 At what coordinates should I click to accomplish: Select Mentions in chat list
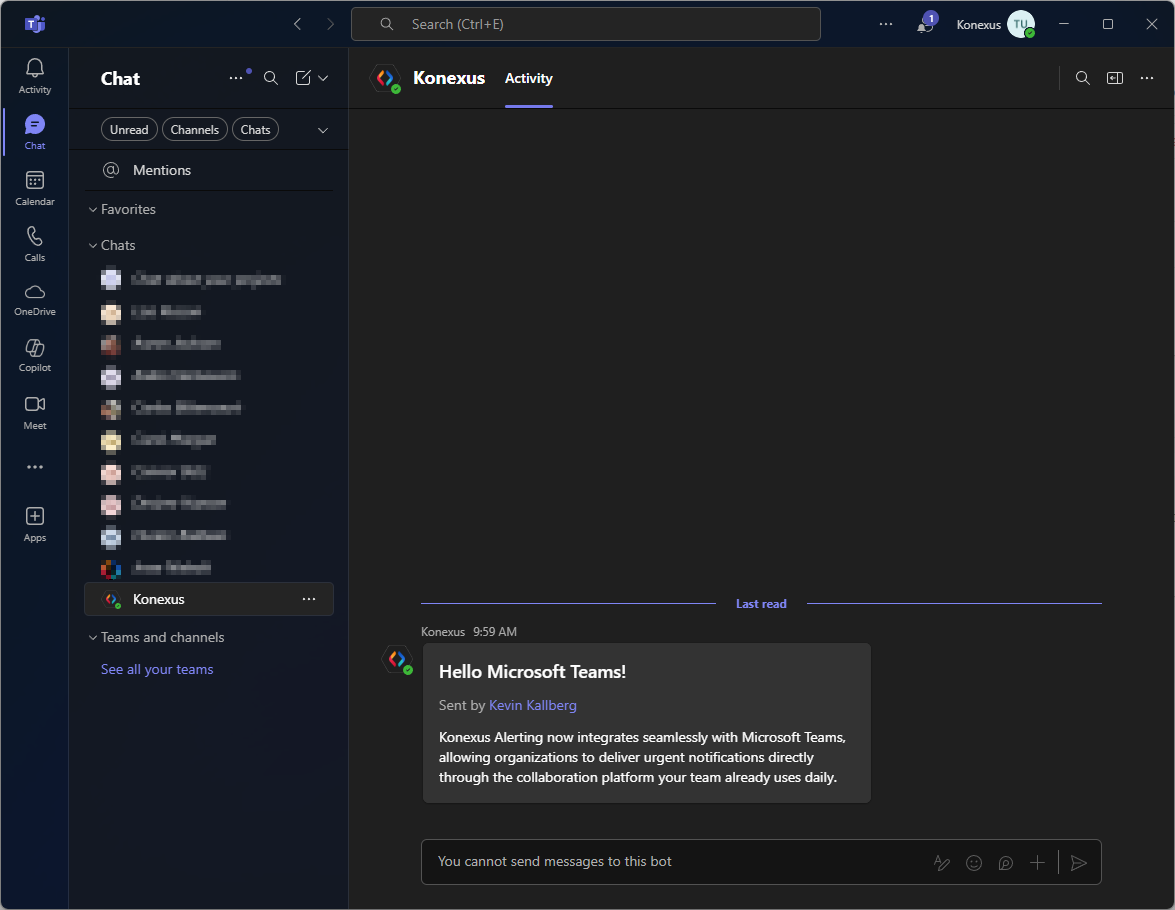click(161, 171)
